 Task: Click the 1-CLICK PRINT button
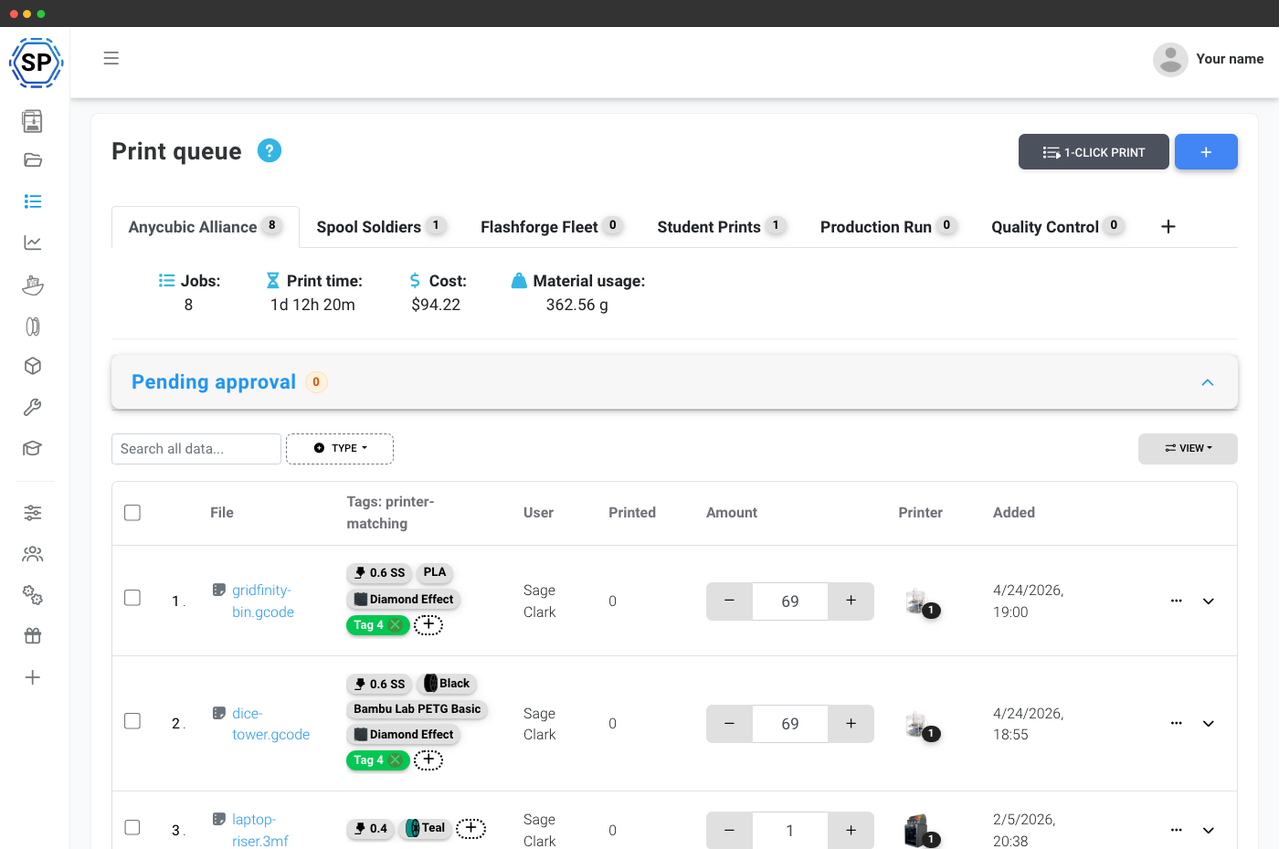(1094, 152)
